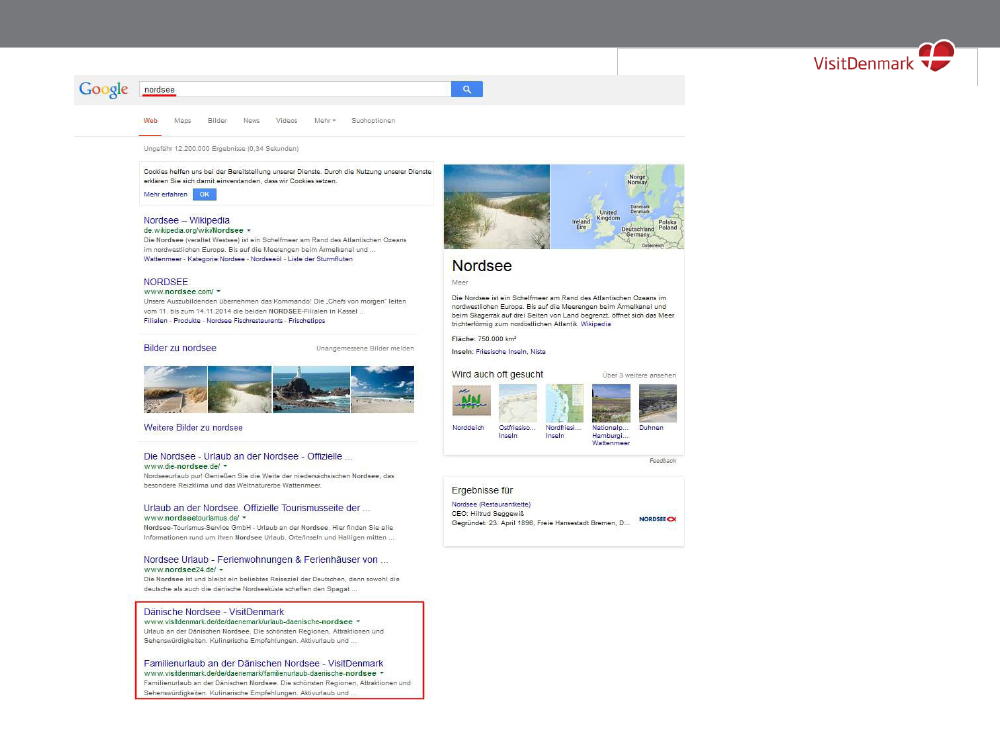1000x750 pixels.
Task: Open the knowledge panel dune photo
Action: pos(497,207)
